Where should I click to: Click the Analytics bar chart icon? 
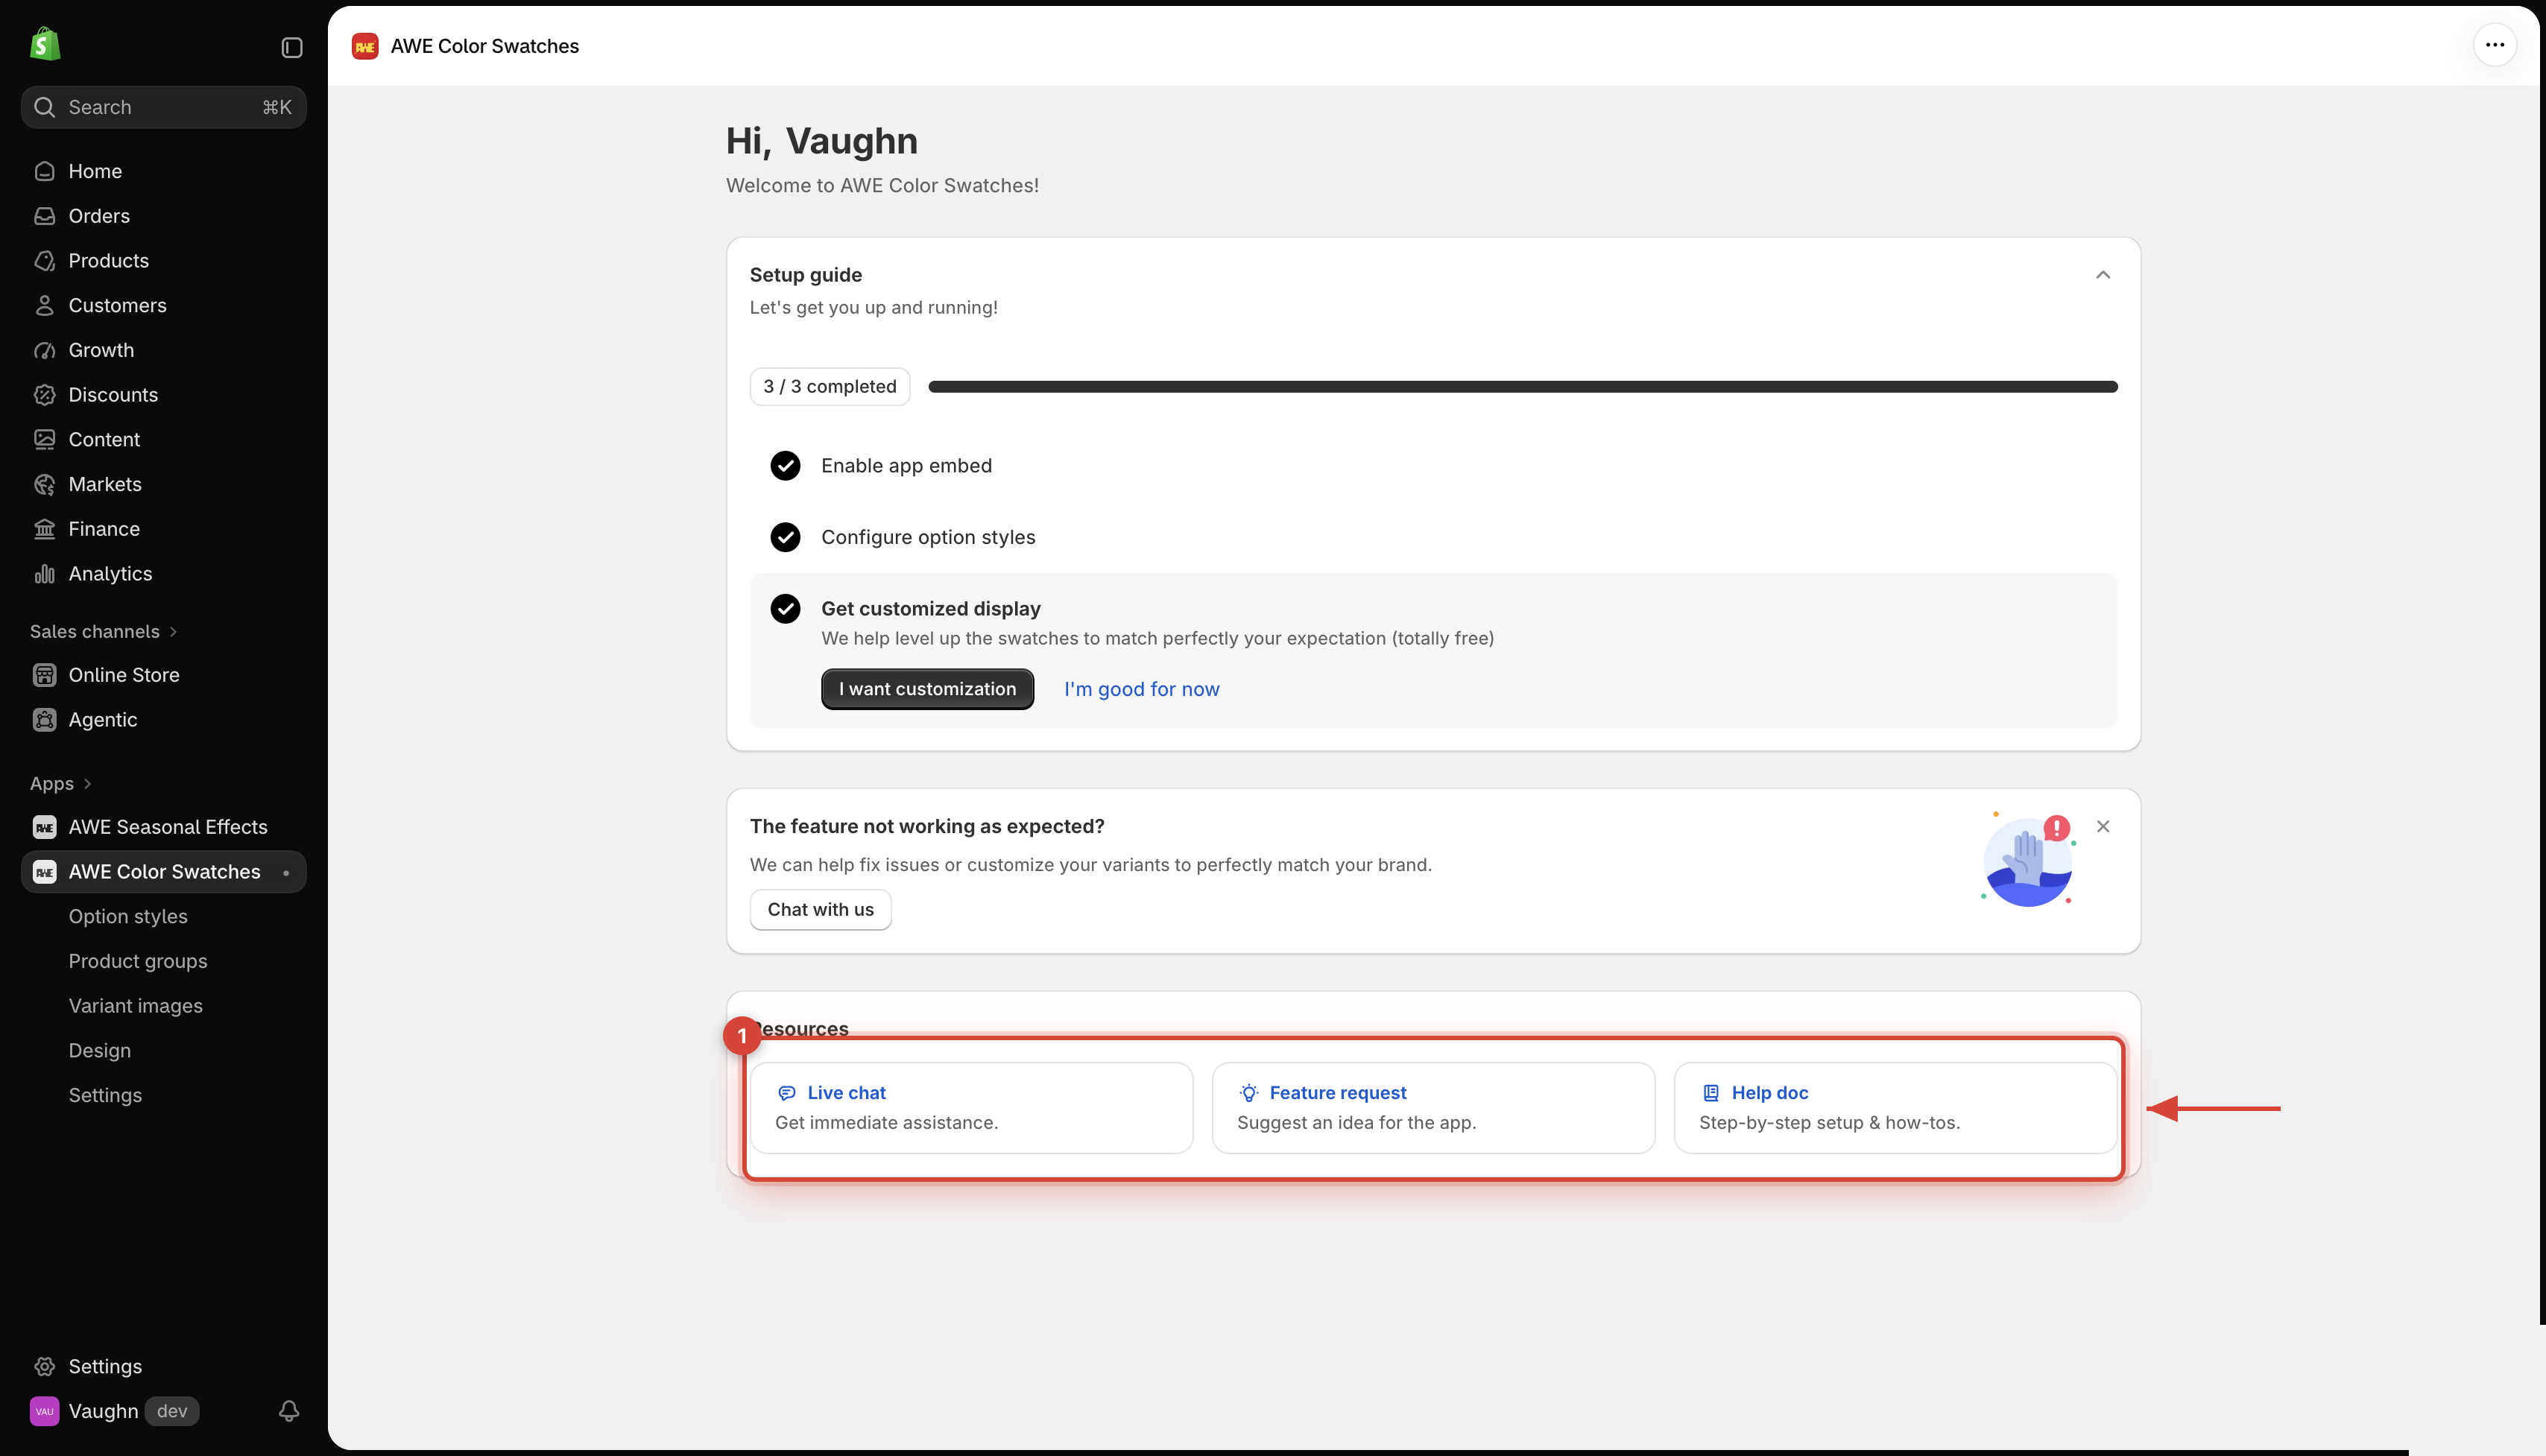[44, 574]
